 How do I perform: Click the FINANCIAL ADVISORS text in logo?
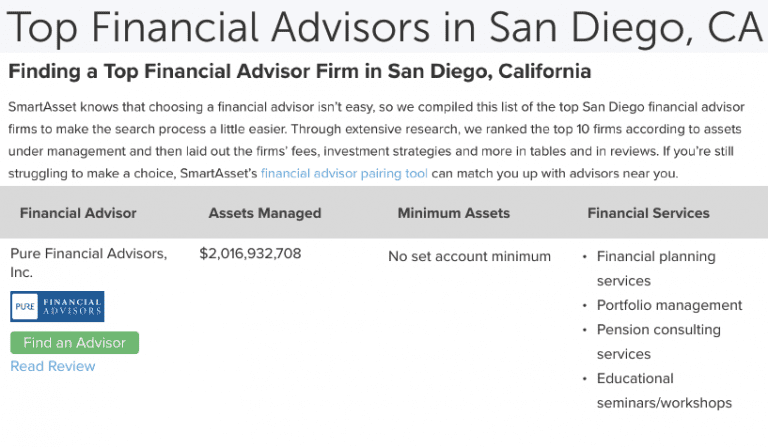(72, 306)
